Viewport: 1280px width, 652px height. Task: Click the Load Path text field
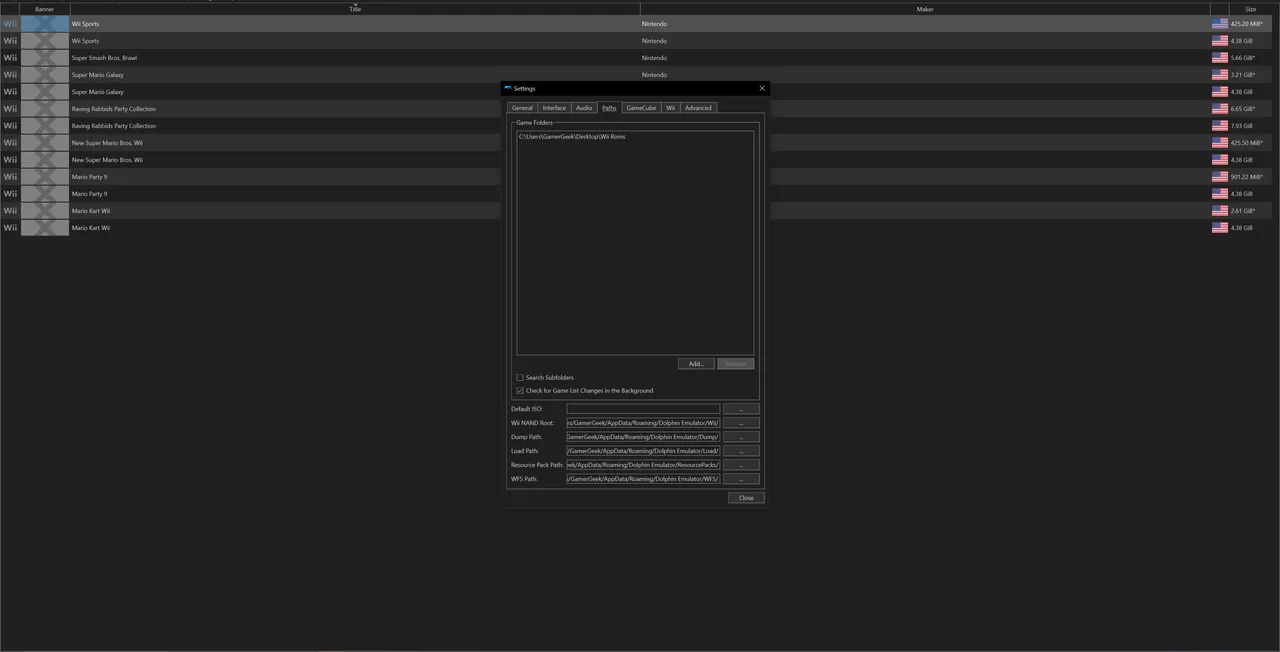(643, 451)
